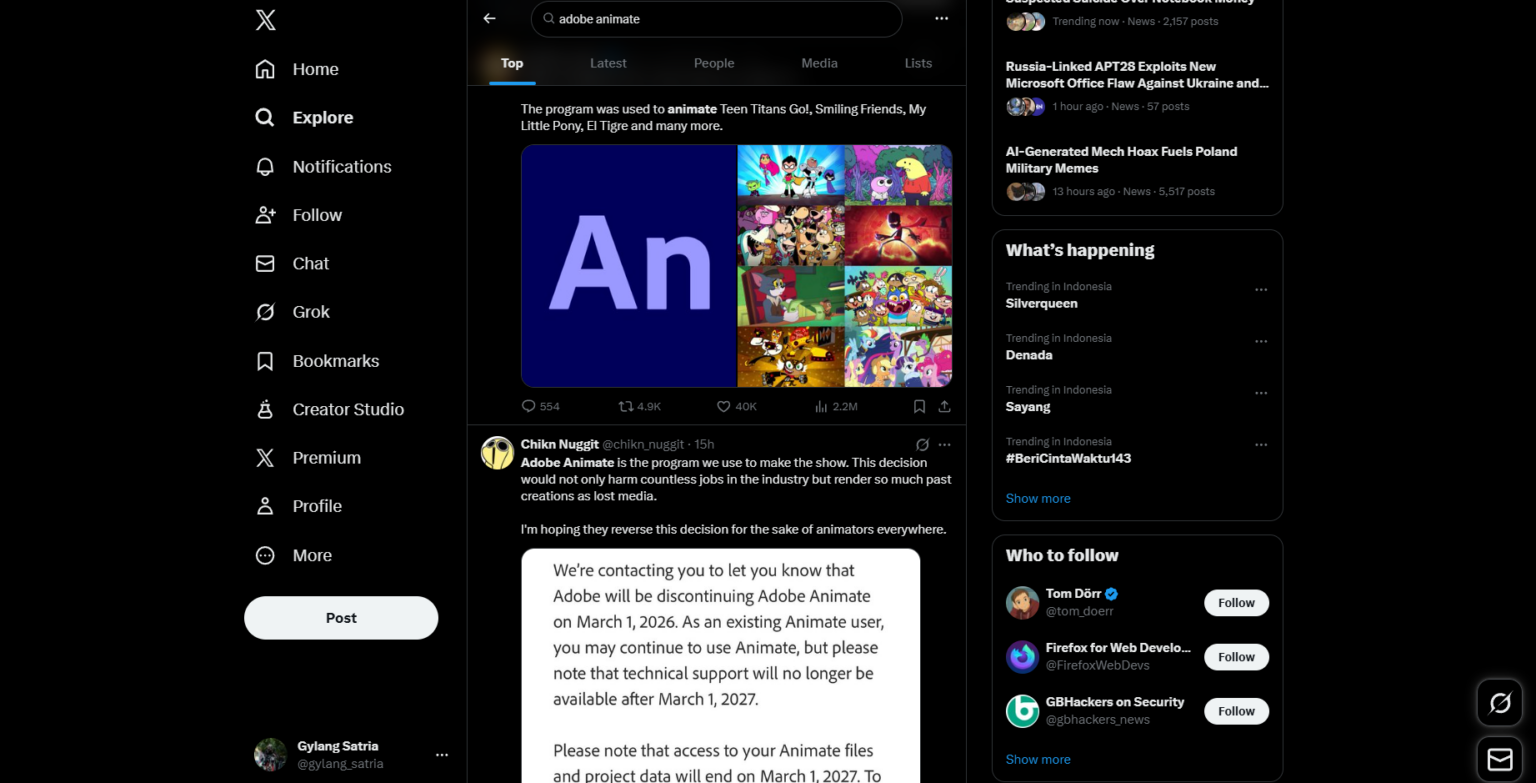
Task: Switch to the People tab
Action: [714, 63]
